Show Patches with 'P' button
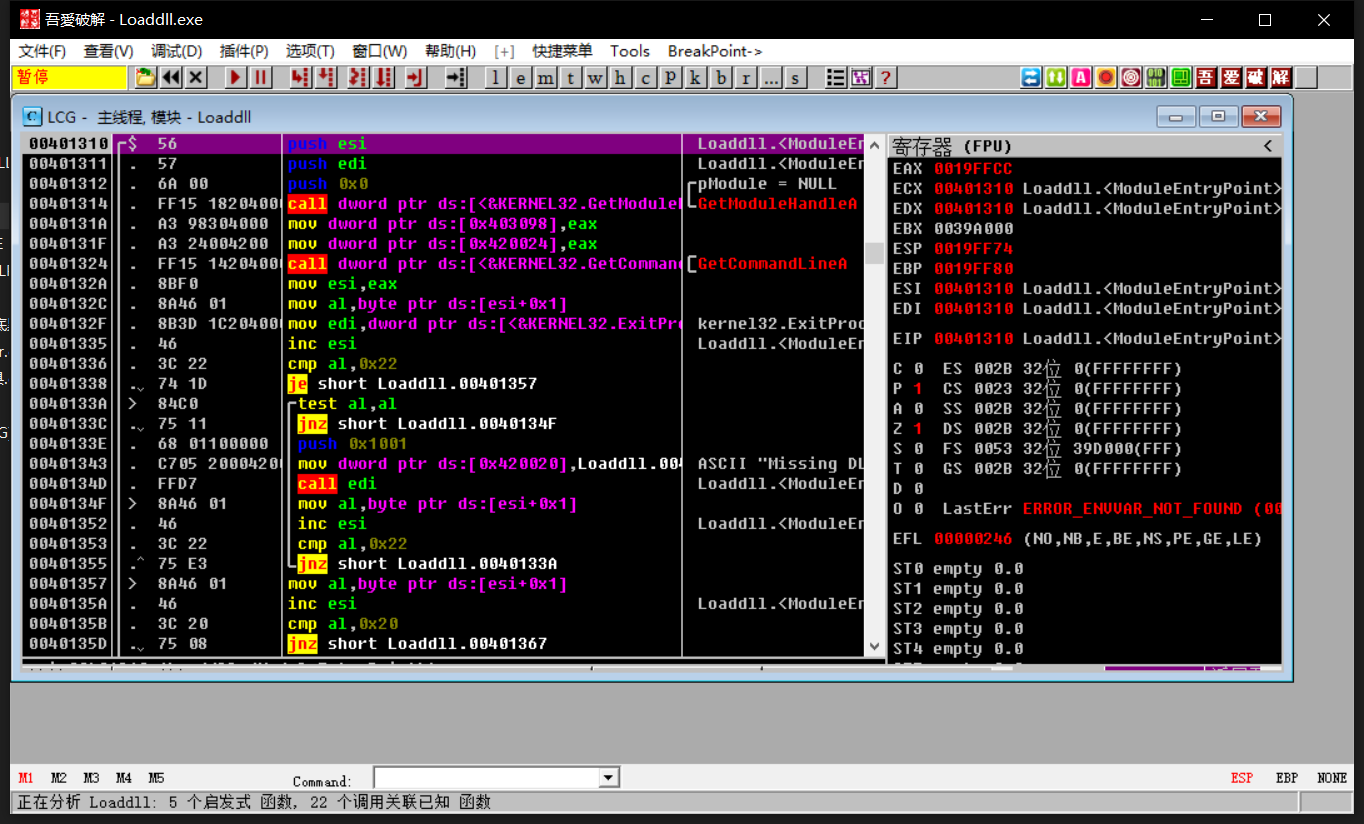Image resolution: width=1364 pixels, height=824 pixels. click(x=672, y=78)
